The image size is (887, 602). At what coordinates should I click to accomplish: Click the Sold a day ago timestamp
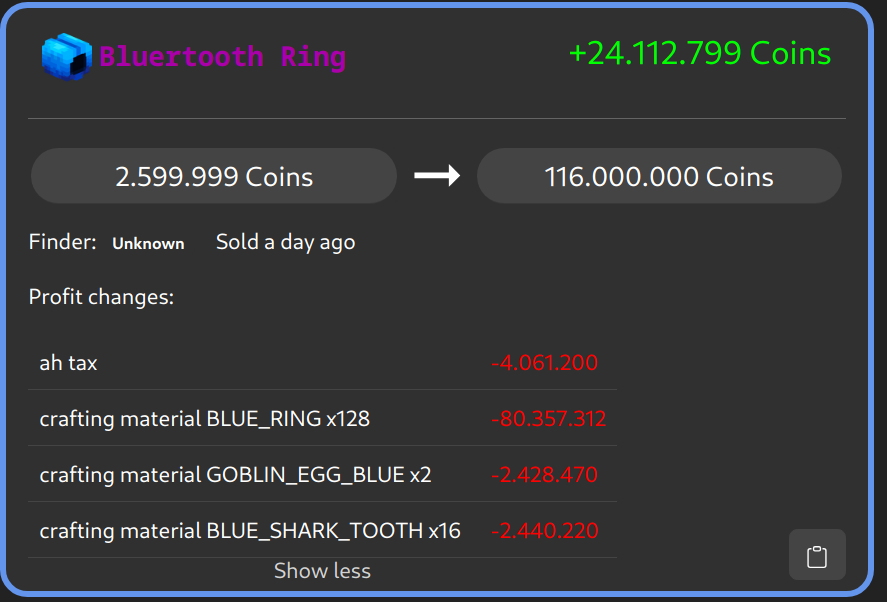(x=285, y=242)
